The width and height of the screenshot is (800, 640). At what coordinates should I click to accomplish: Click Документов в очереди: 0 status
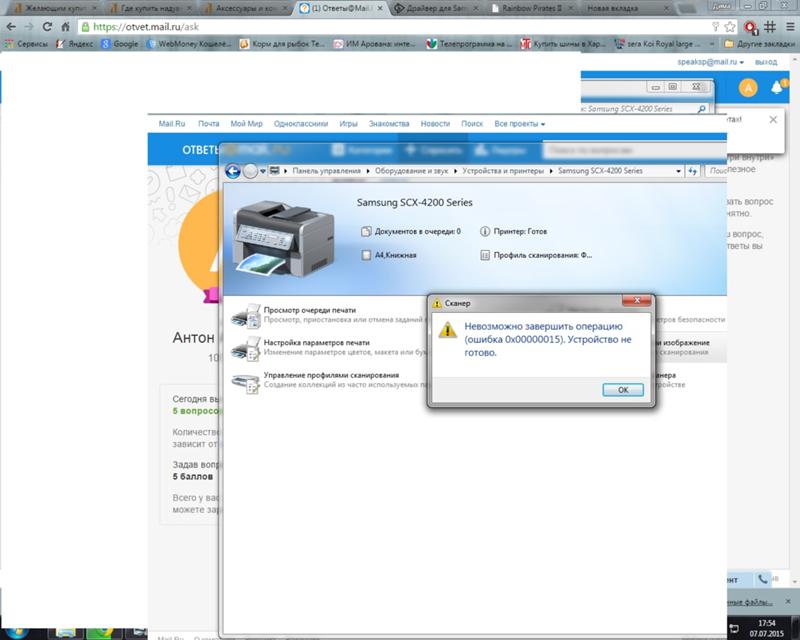411,232
